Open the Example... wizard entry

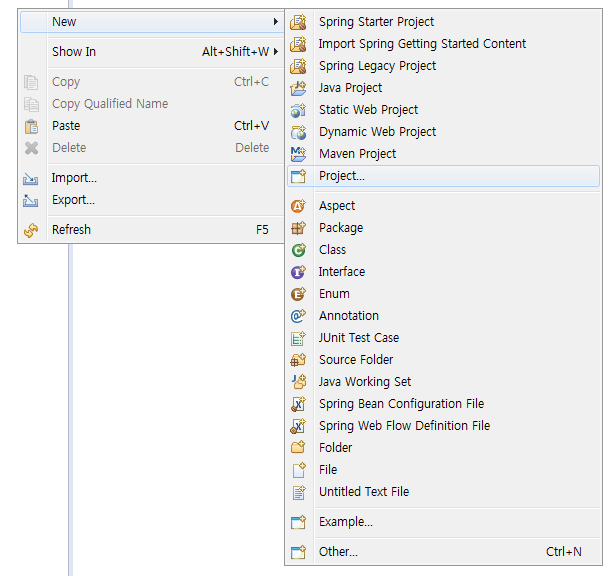point(443,522)
